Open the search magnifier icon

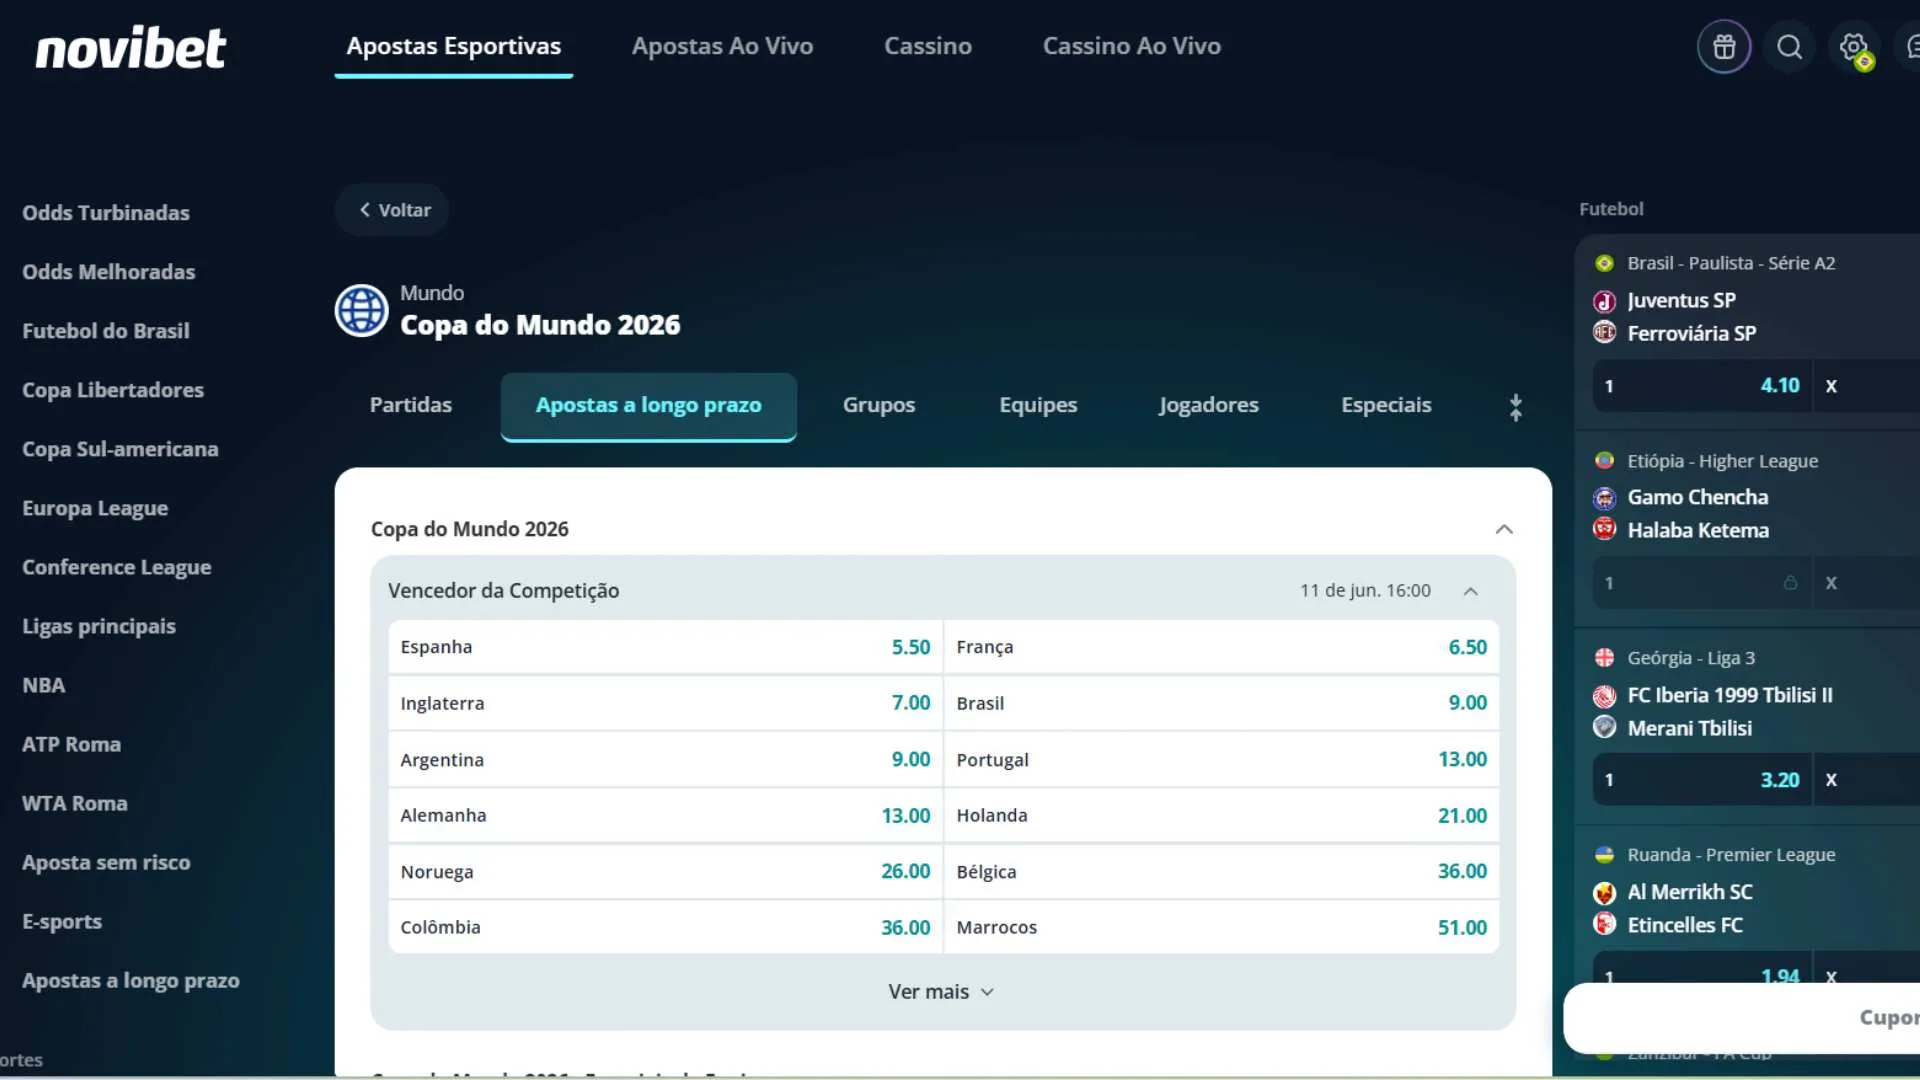pyautogui.click(x=1789, y=47)
